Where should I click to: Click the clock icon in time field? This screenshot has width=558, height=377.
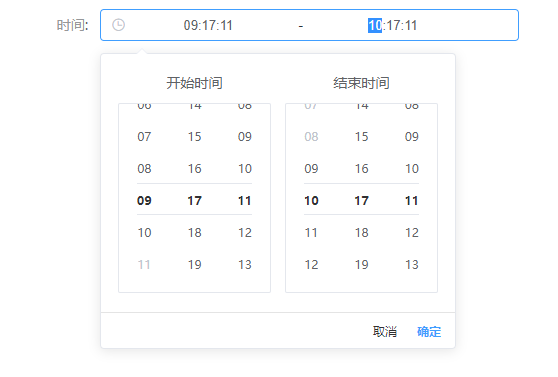coord(119,25)
